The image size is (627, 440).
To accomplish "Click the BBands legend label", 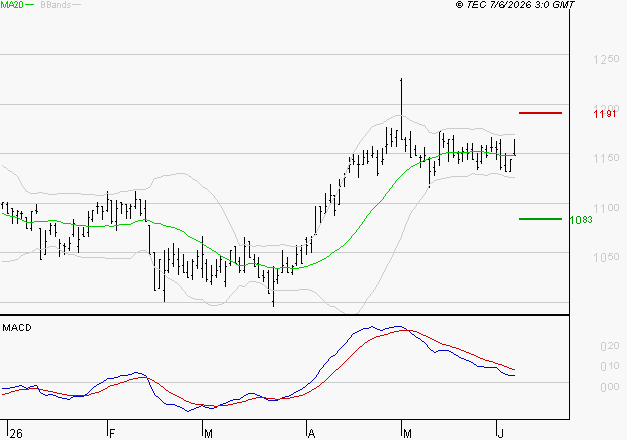I will tap(56, 5).
